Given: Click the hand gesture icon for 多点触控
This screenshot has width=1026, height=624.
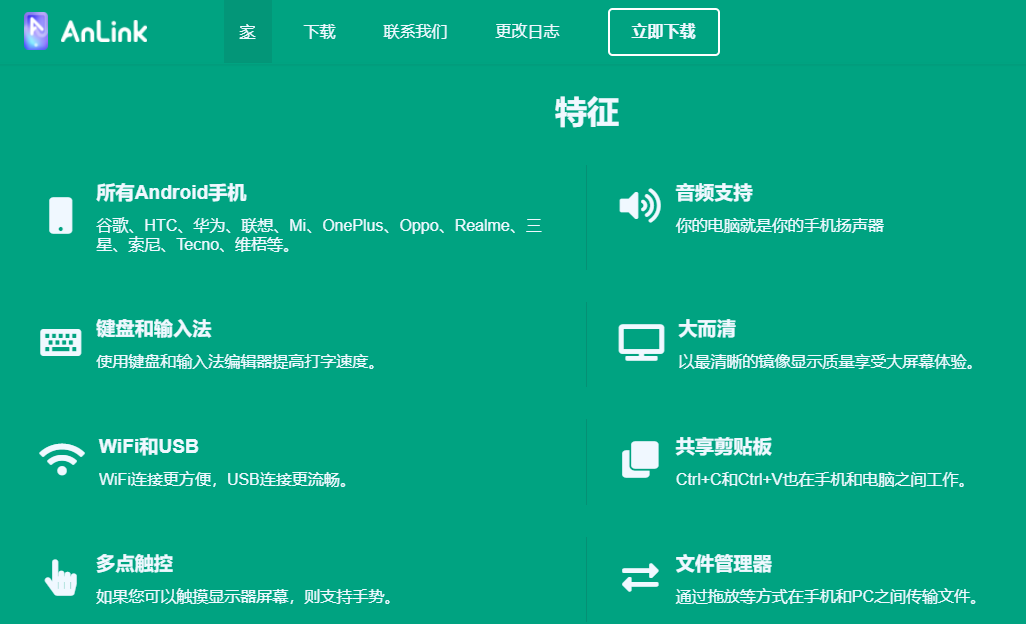Looking at the screenshot, I should pos(60,577).
